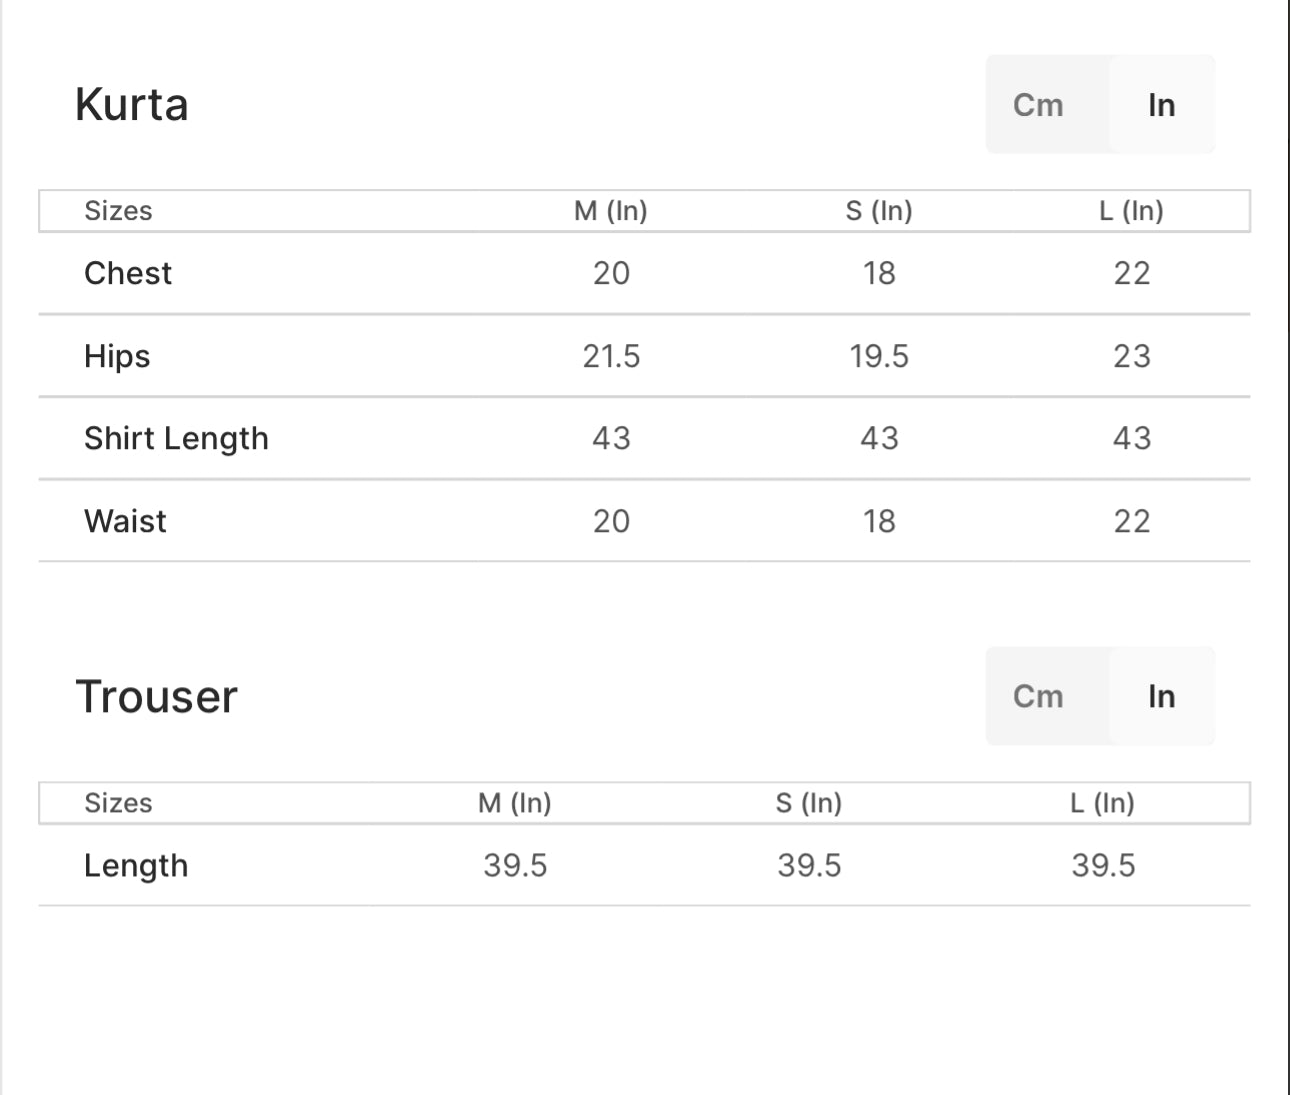Click the Trouser section heading
1290x1095 pixels.
(x=157, y=697)
